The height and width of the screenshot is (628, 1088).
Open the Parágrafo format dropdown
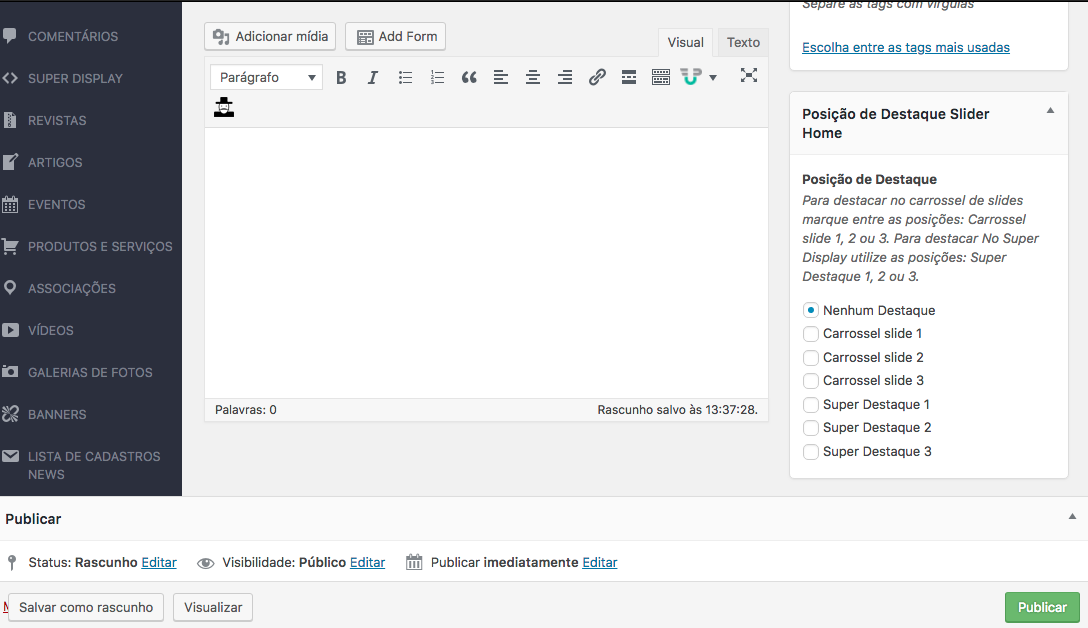click(266, 77)
